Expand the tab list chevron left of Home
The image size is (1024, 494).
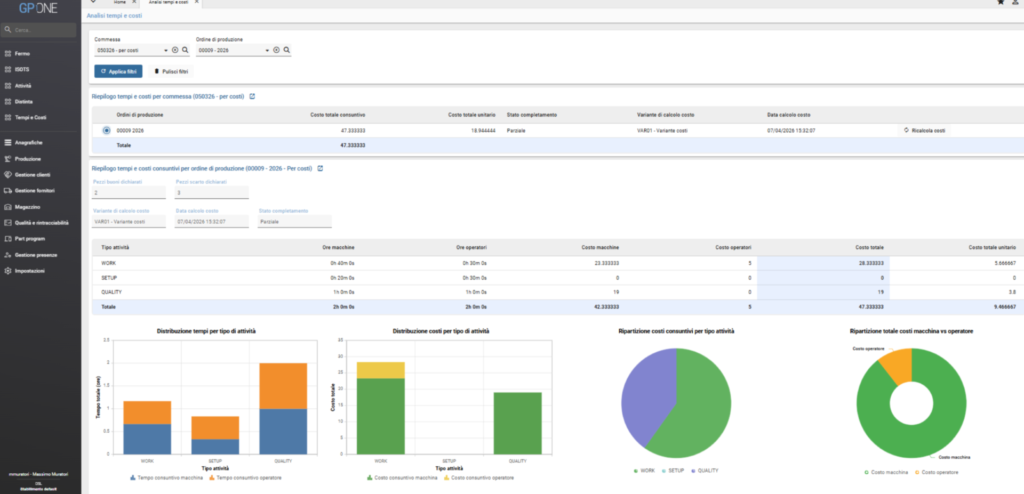click(93, 2)
